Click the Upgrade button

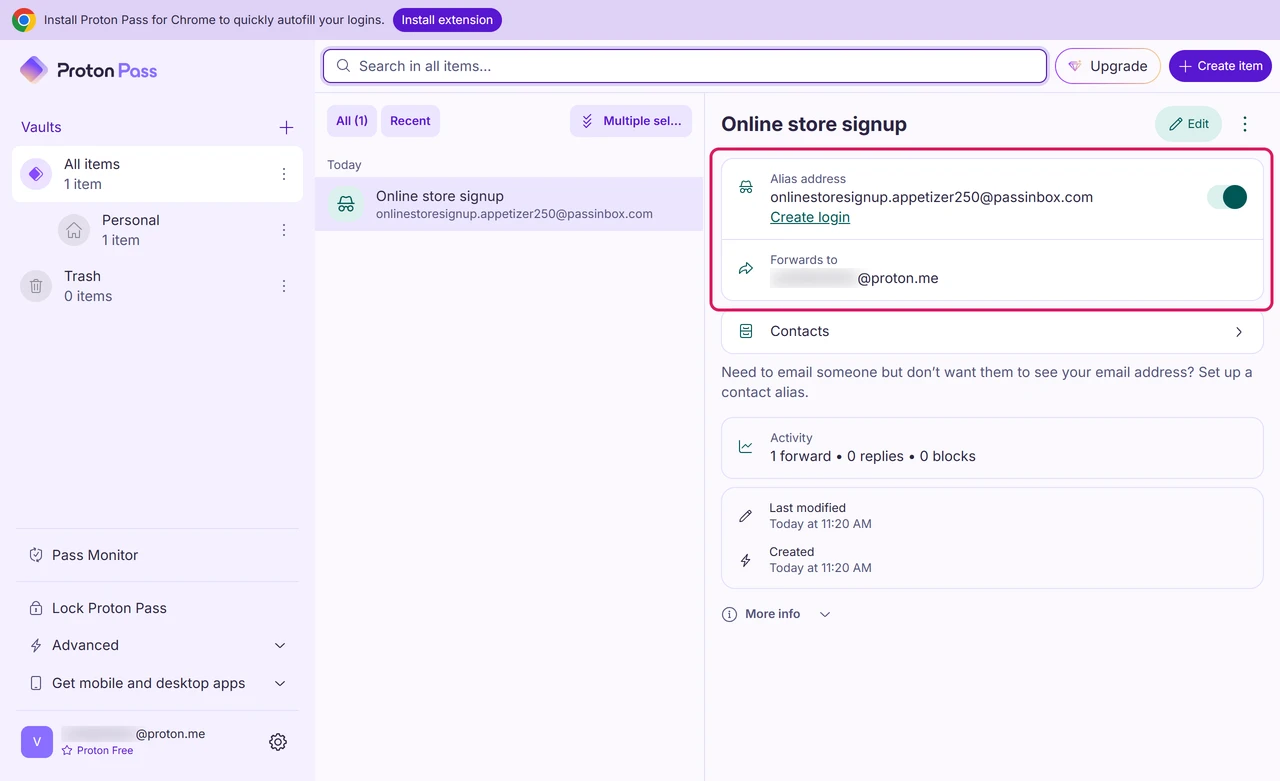point(1107,66)
